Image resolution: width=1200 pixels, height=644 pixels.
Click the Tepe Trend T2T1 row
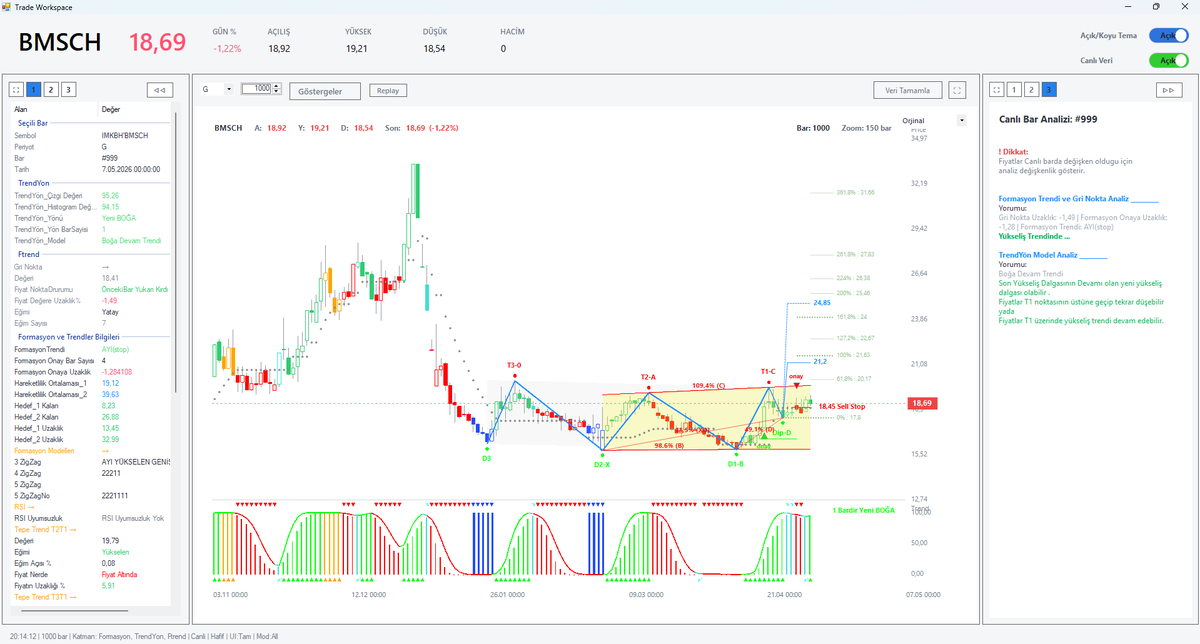click(x=91, y=529)
